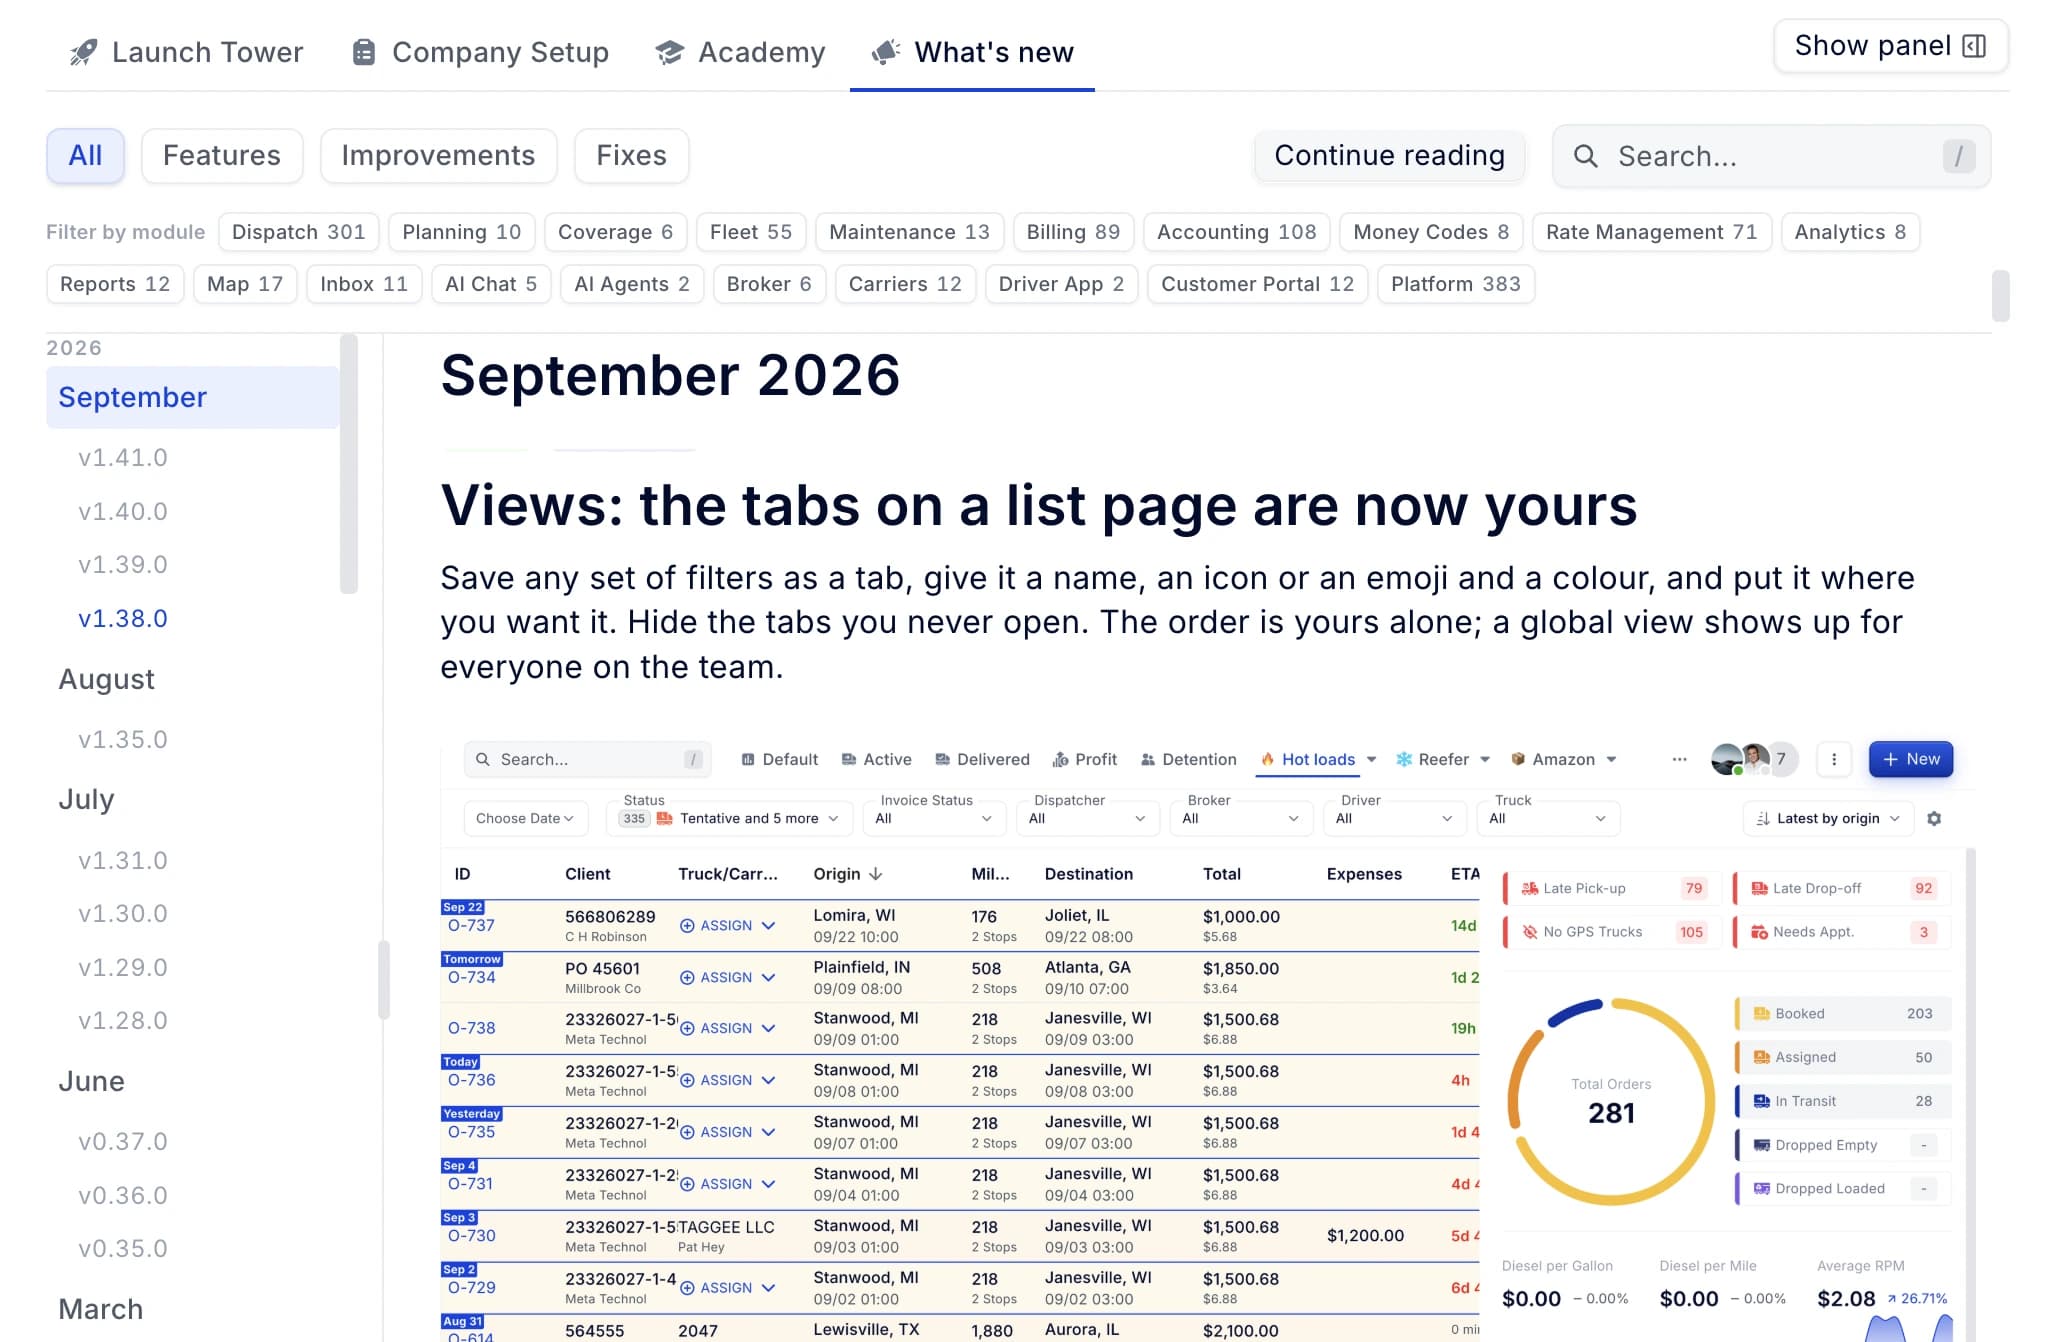Click the Needs Appt. icon
The width and height of the screenshot is (2058, 1342).
[x=1759, y=932]
